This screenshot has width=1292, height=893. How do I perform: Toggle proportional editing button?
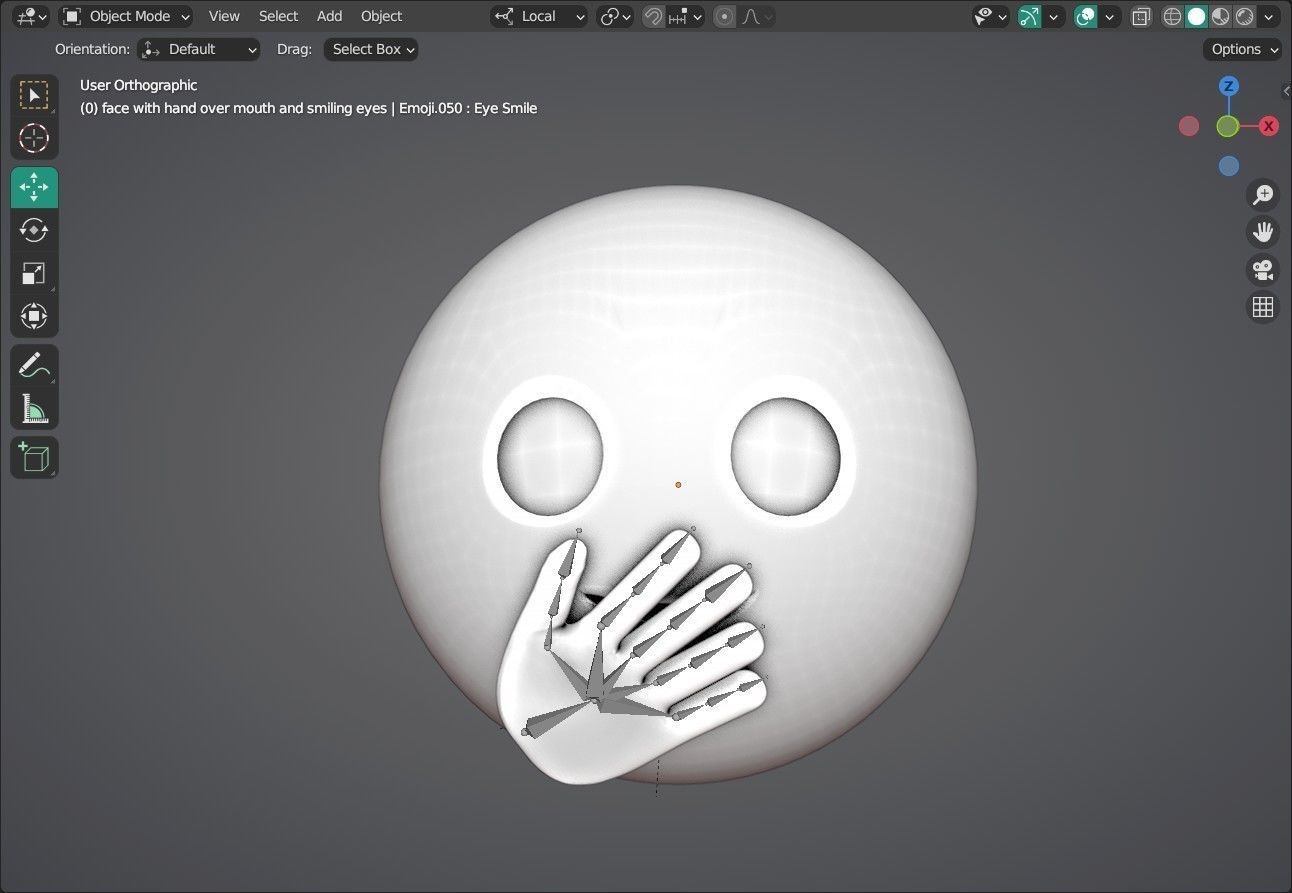pyautogui.click(x=725, y=16)
